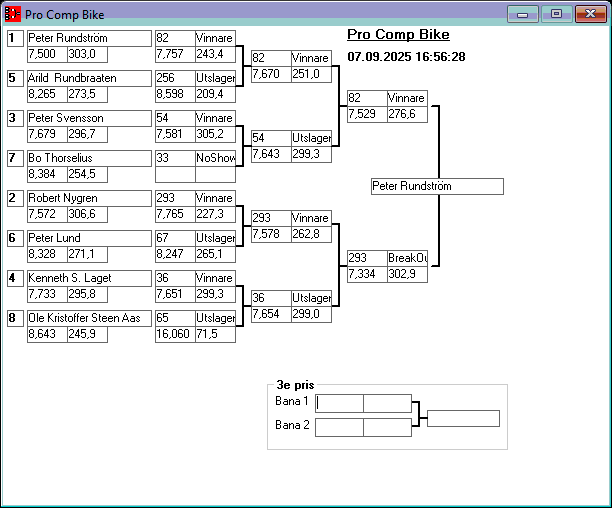Click the Pro Comp Bike title bar icon

(x=13, y=15)
